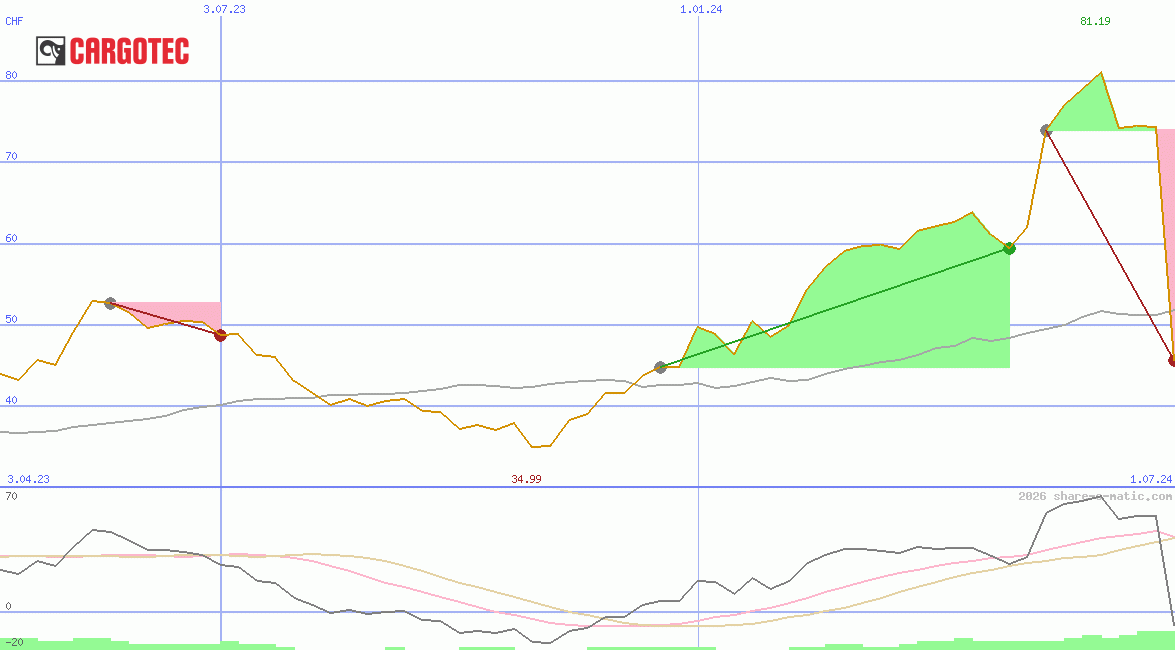Screen dimensions: 1175x650
Task: Click the 80 price axis label
Action: coord(12,75)
